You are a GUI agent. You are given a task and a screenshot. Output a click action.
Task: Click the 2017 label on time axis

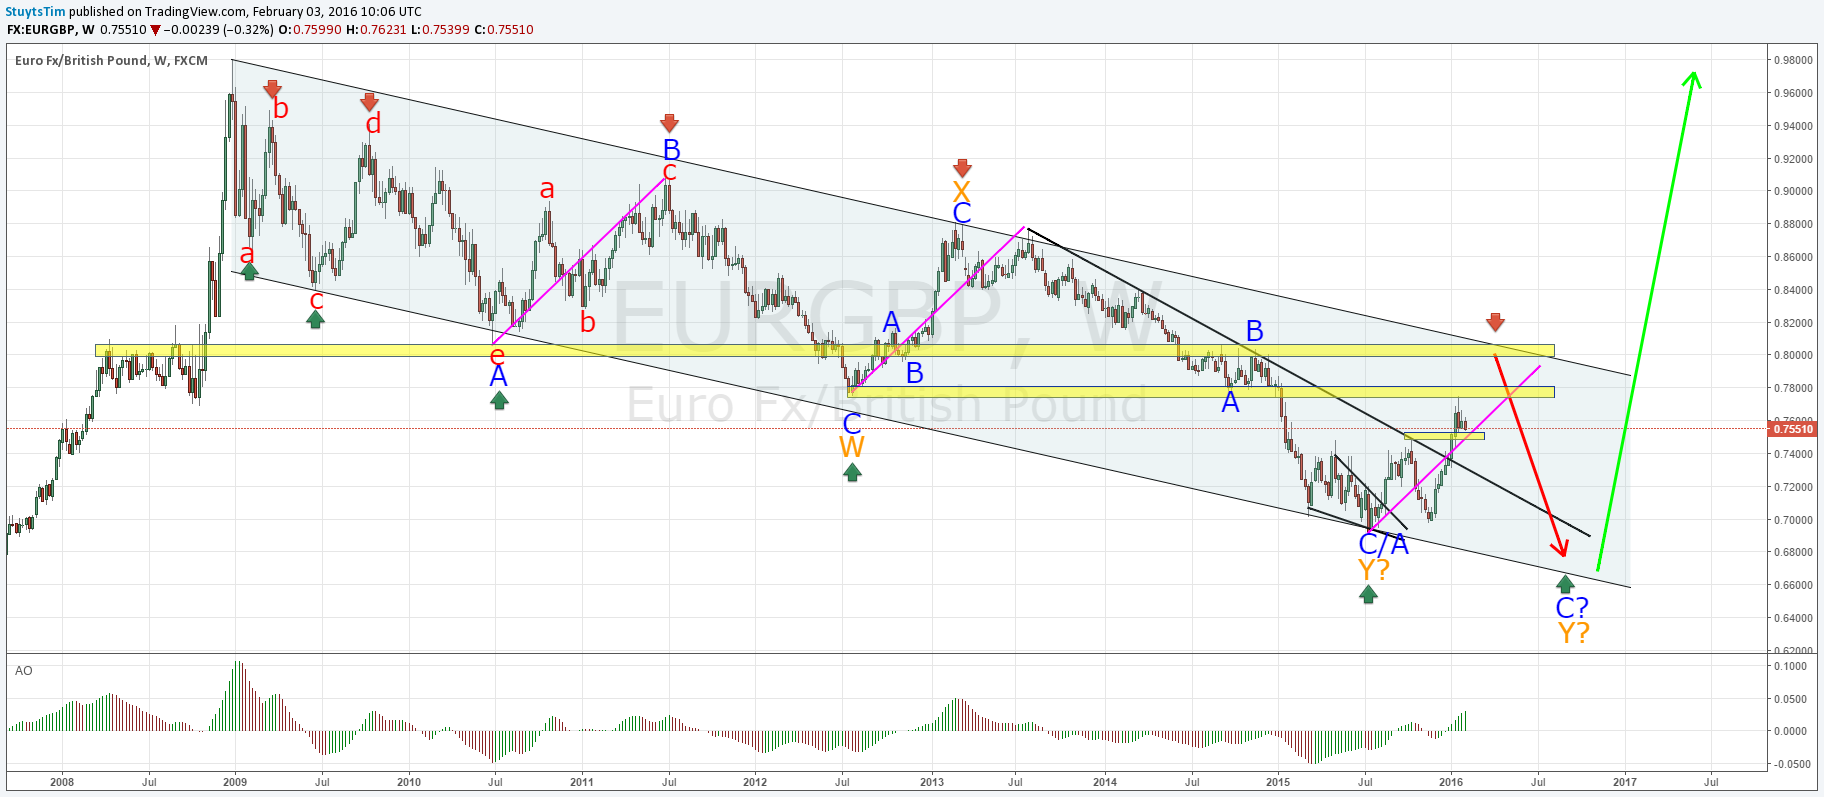point(1625,782)
